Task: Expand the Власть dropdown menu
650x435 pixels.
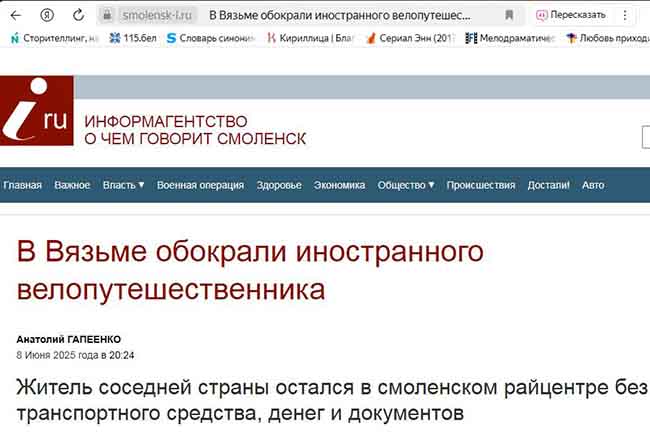Action: tap(124, 185)
